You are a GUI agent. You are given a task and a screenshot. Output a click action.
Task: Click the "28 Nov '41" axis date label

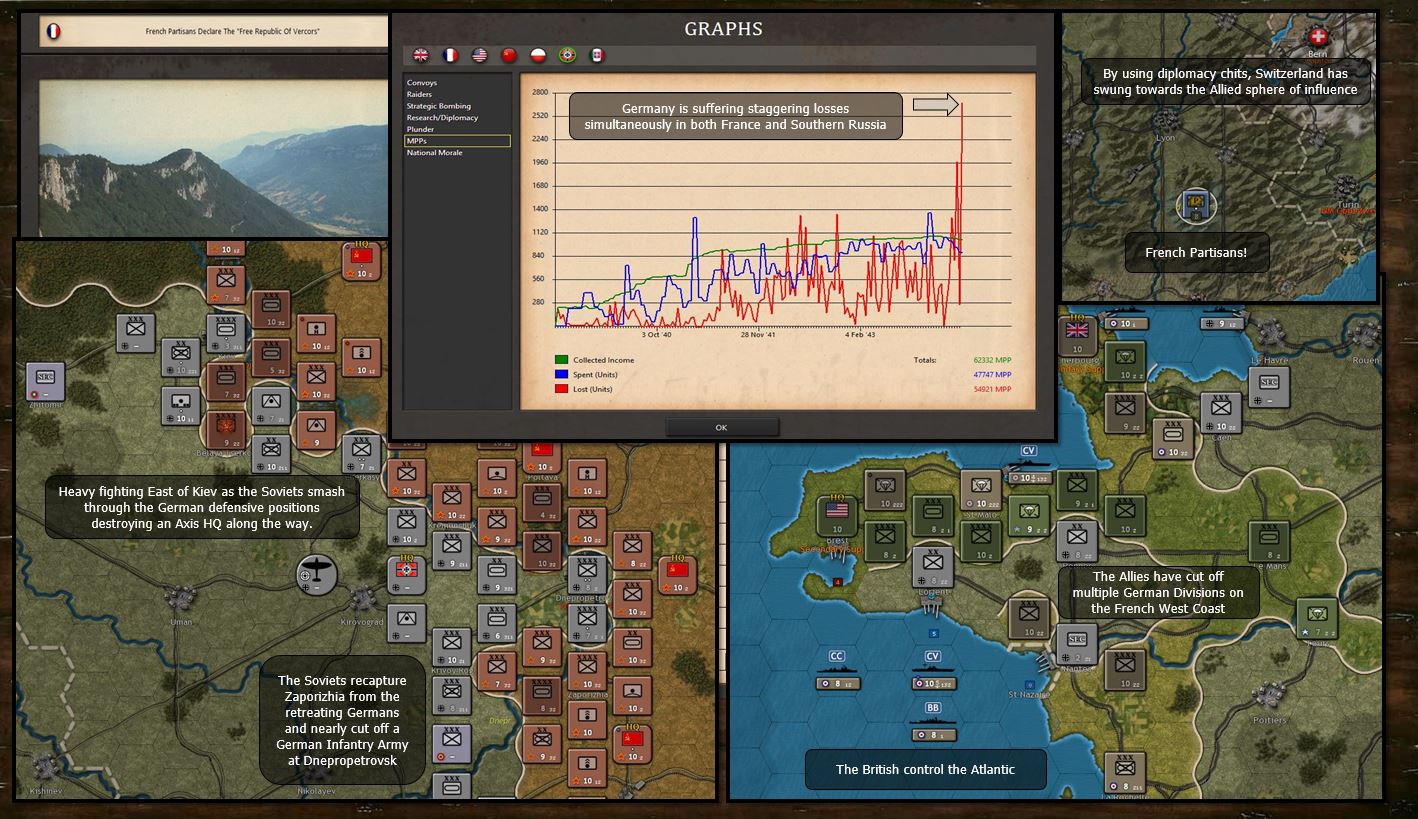point(758,335)
